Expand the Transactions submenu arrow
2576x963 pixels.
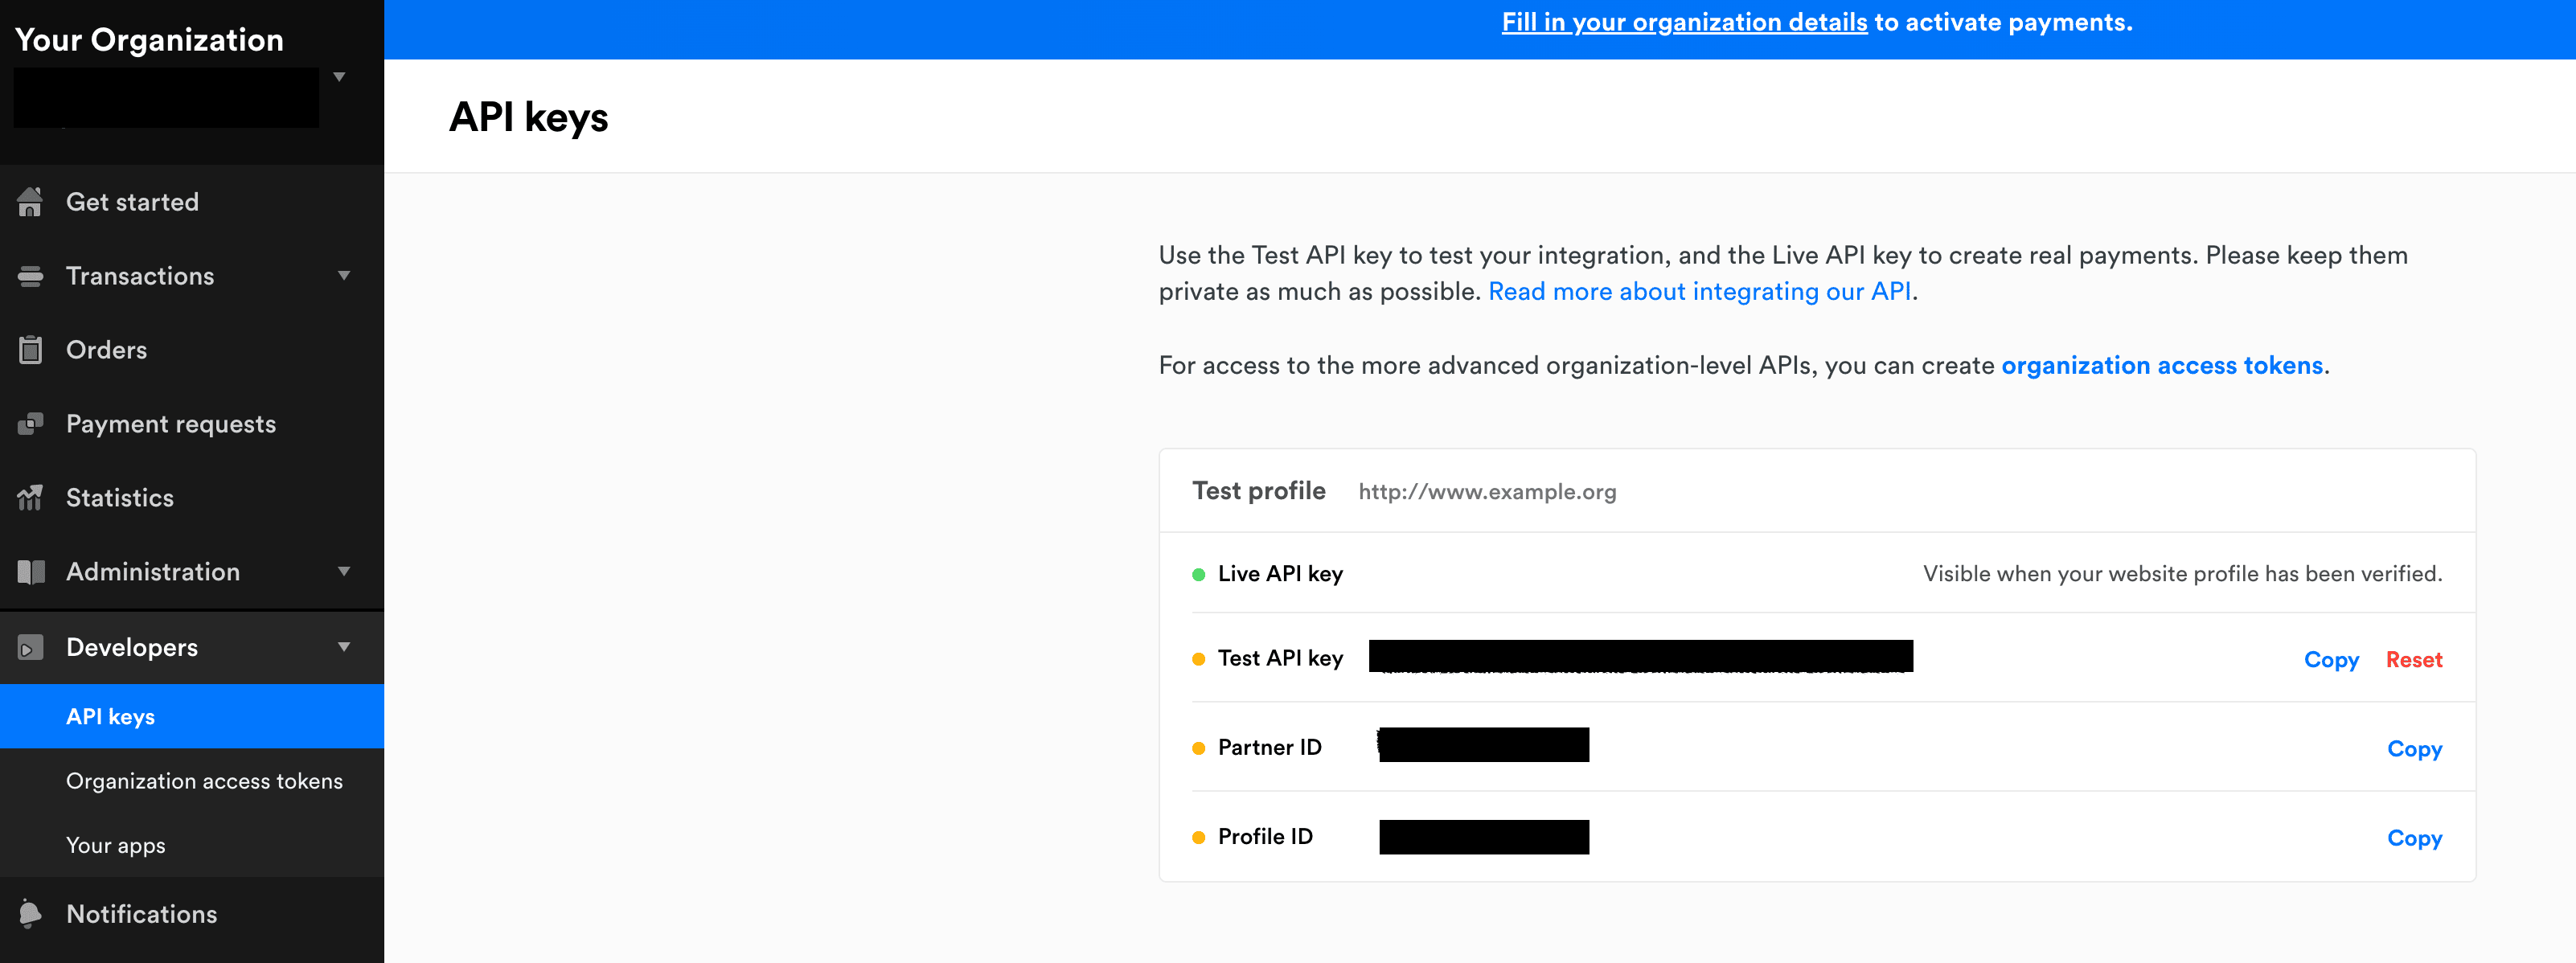coord(344,276)
